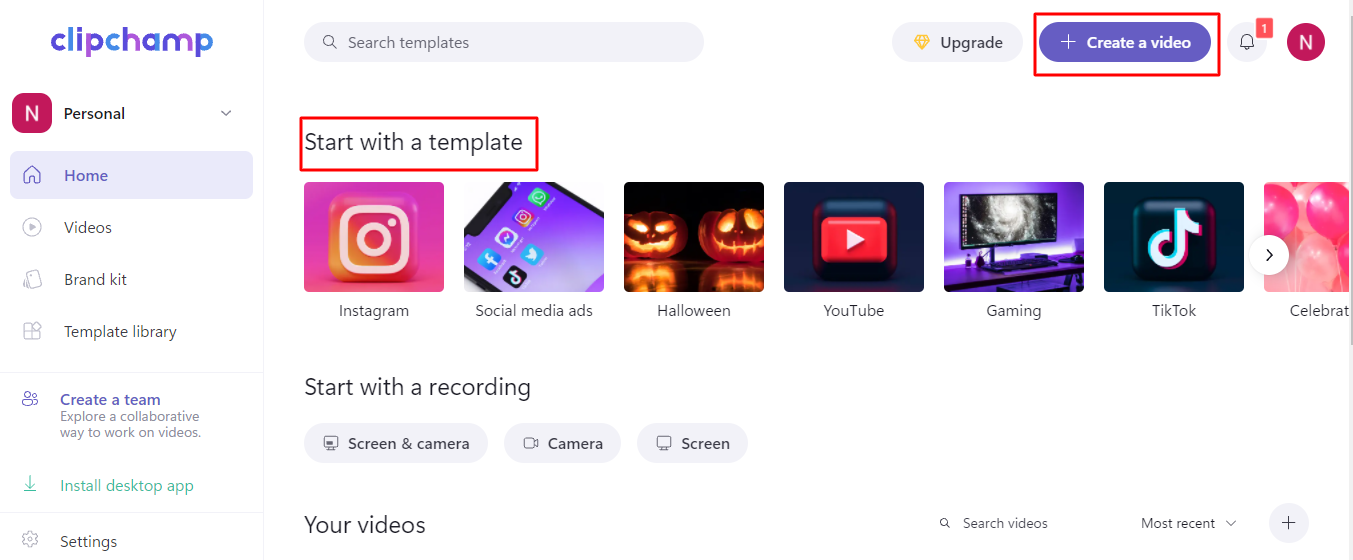The height and width of the screenshot is (560, 1353).
Task: Open notifications bell icon
Action: 1247,42
